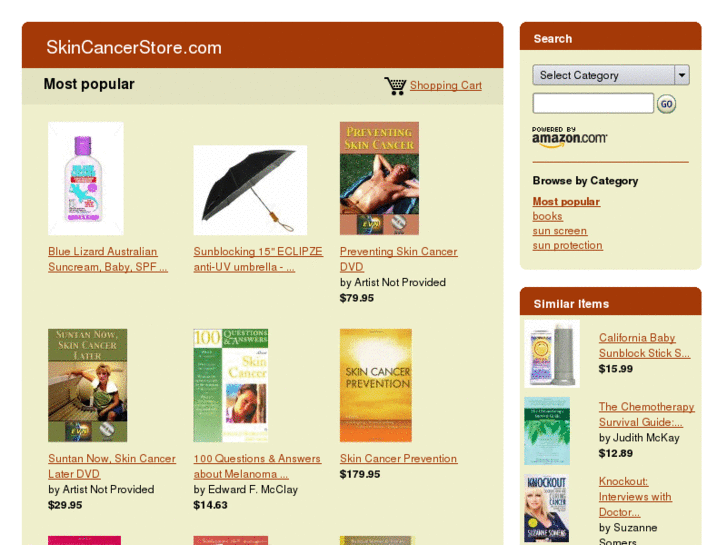Open the Suntan Now, Skin Cancer Later cover

(x=88, y=385)
